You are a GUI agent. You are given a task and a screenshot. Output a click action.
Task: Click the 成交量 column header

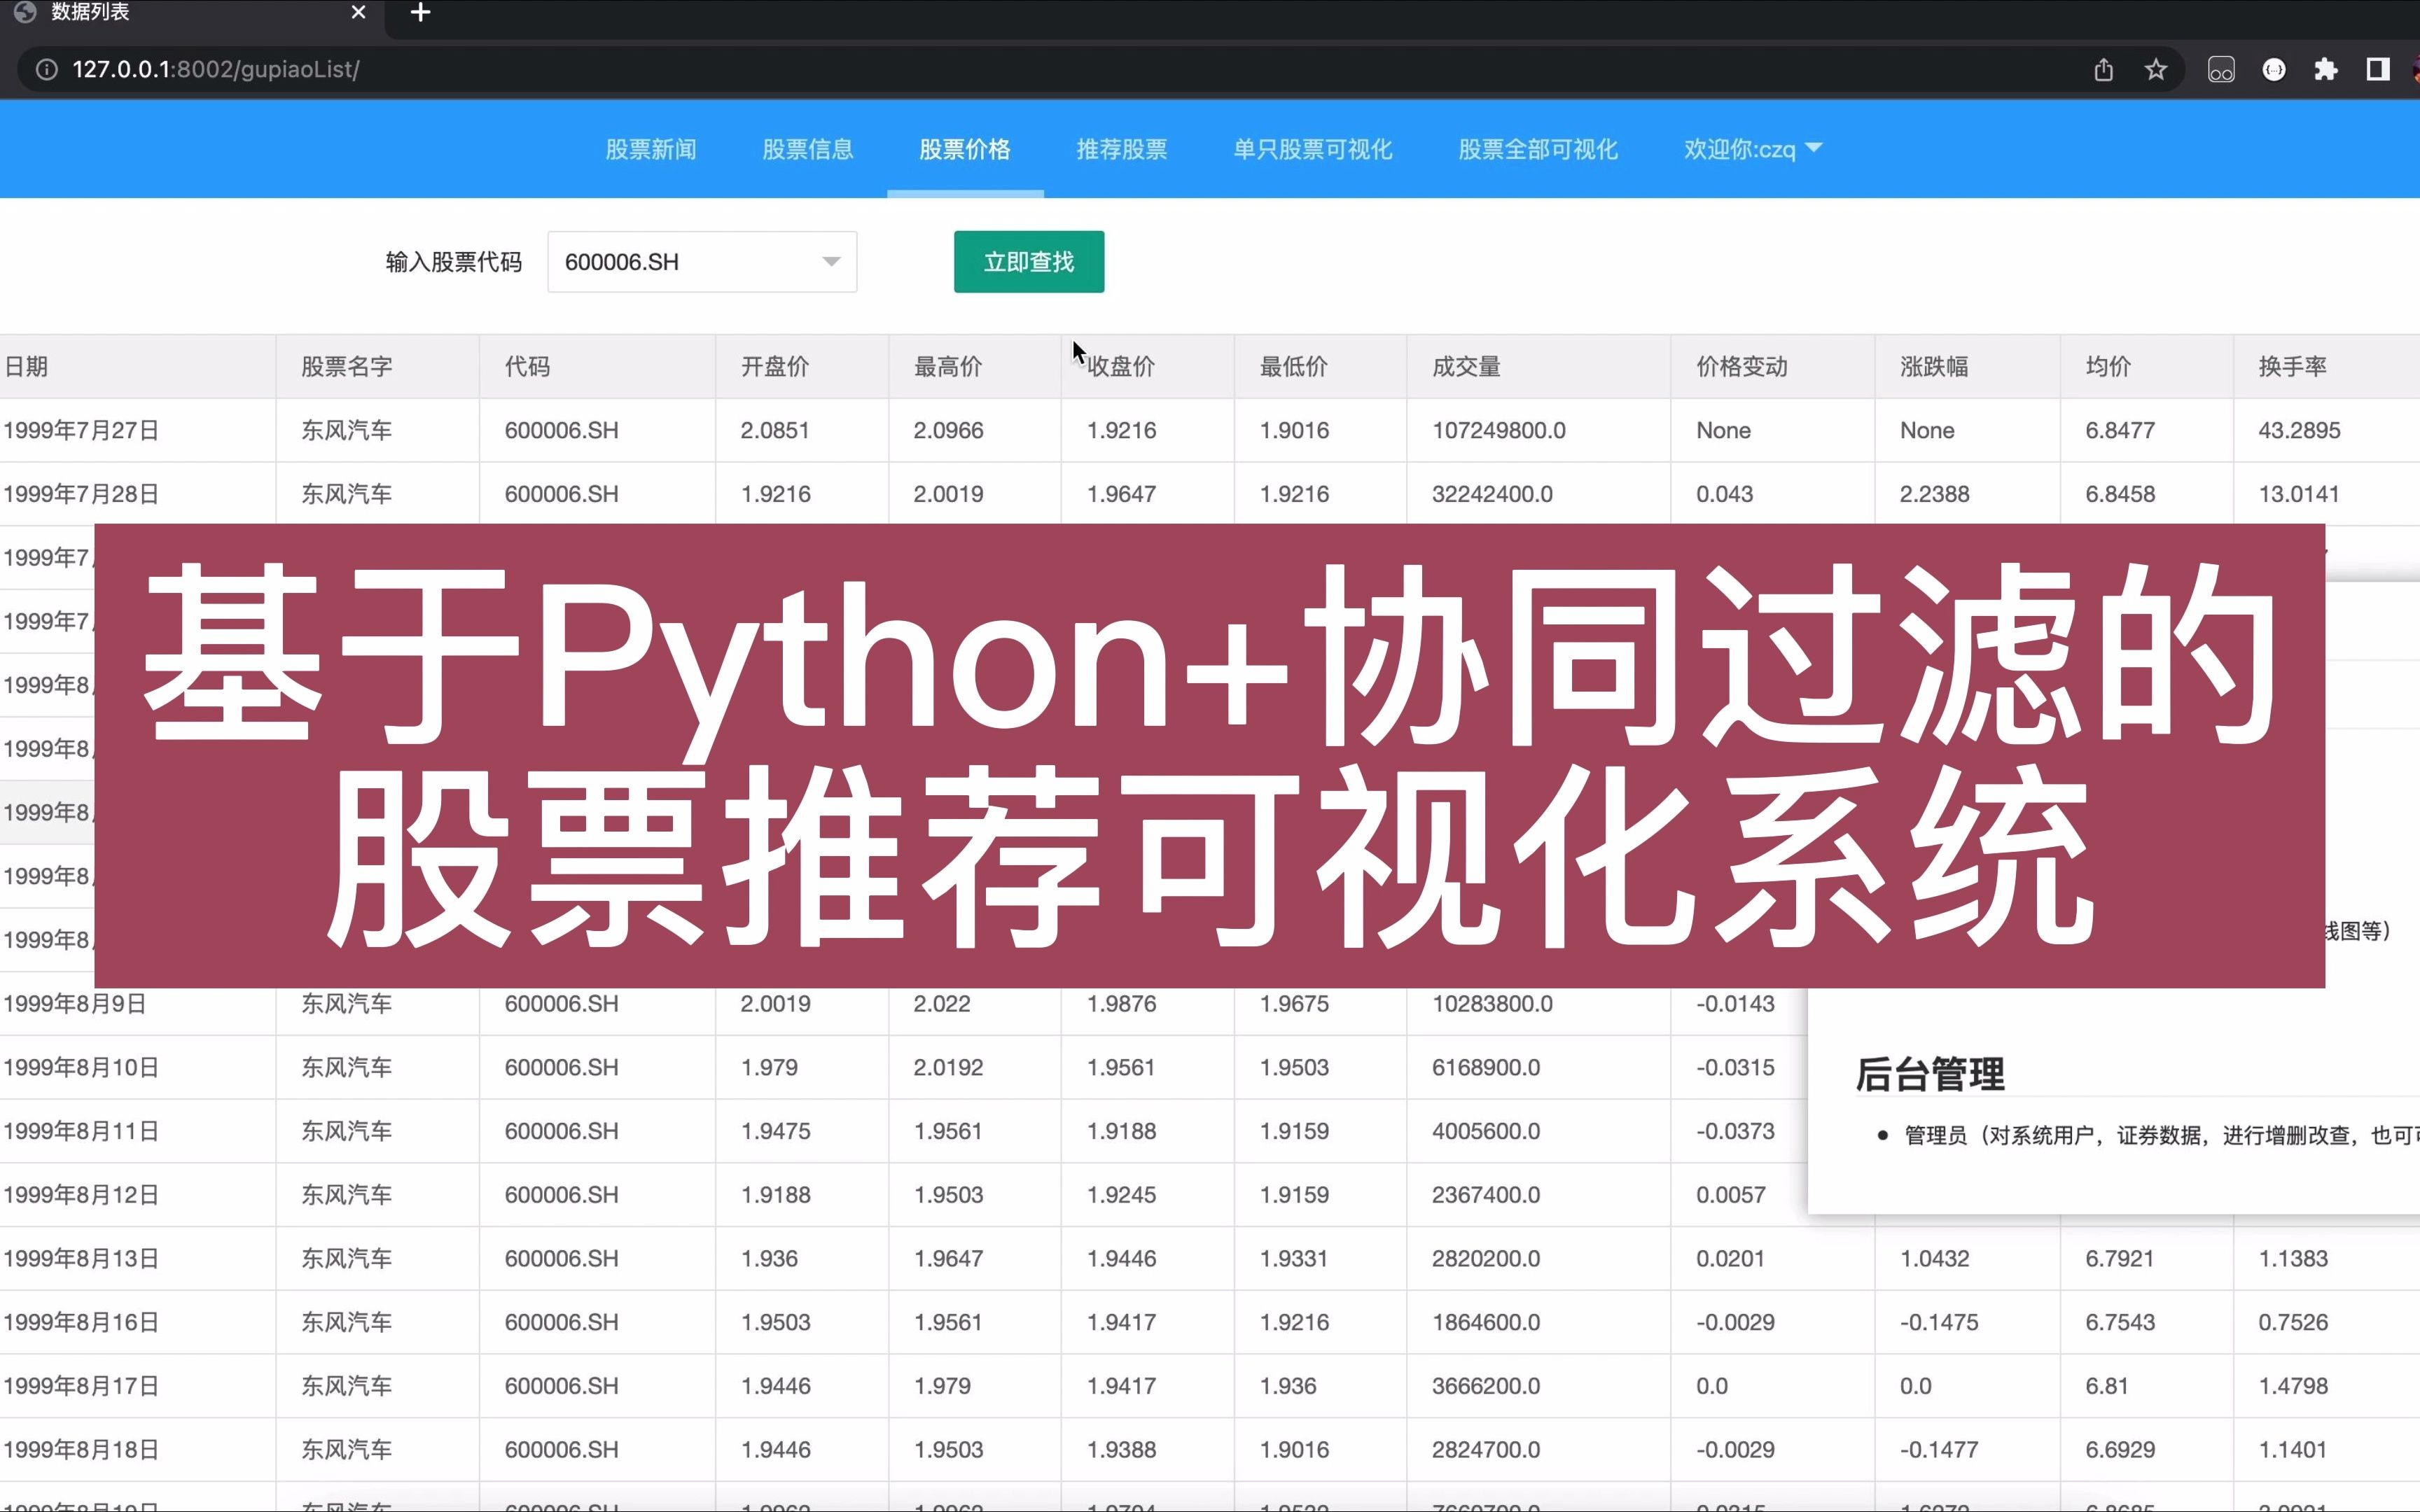1466,366
